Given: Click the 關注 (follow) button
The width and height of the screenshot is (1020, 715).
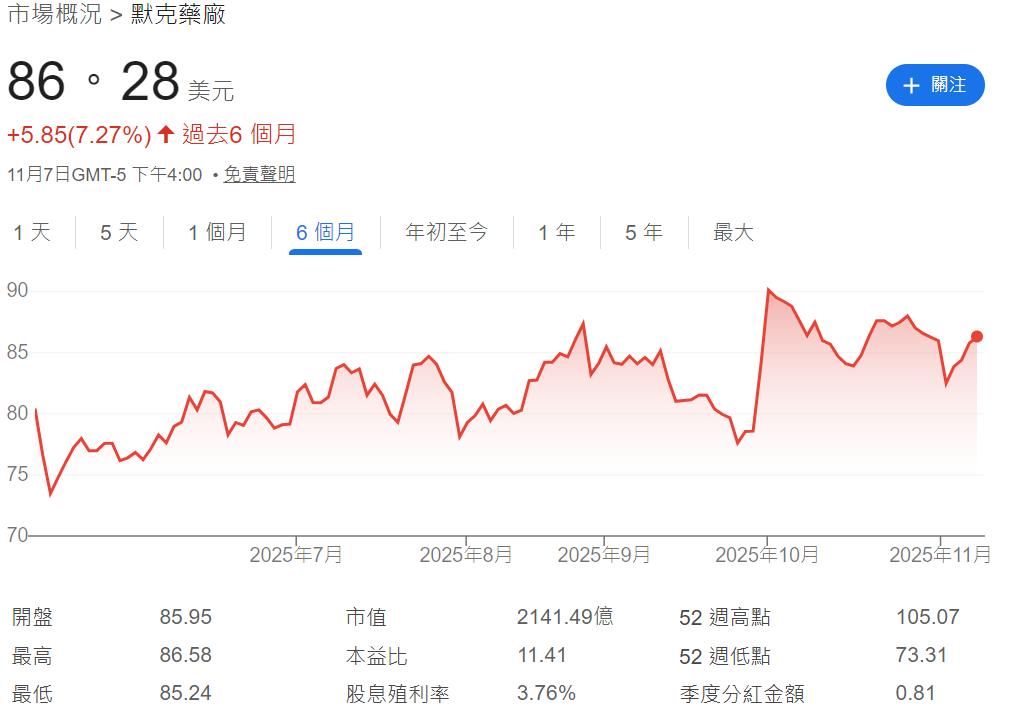Looking at the screenshot, I should point(935,85).
